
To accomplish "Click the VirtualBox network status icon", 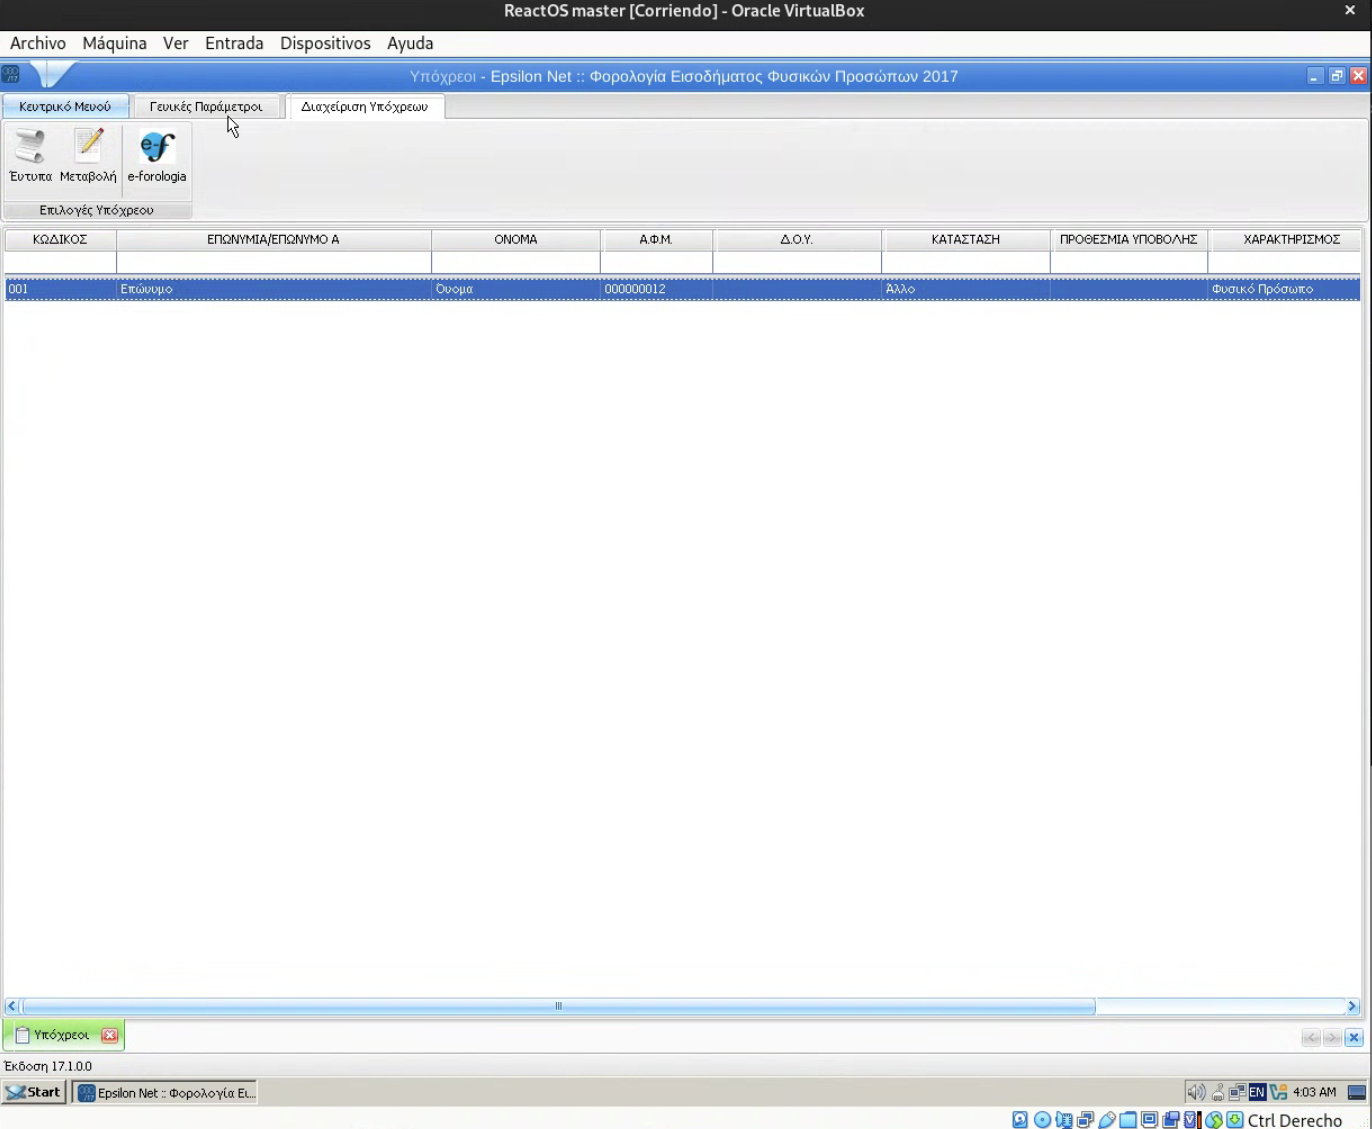I will (x=1085, y=1120).
